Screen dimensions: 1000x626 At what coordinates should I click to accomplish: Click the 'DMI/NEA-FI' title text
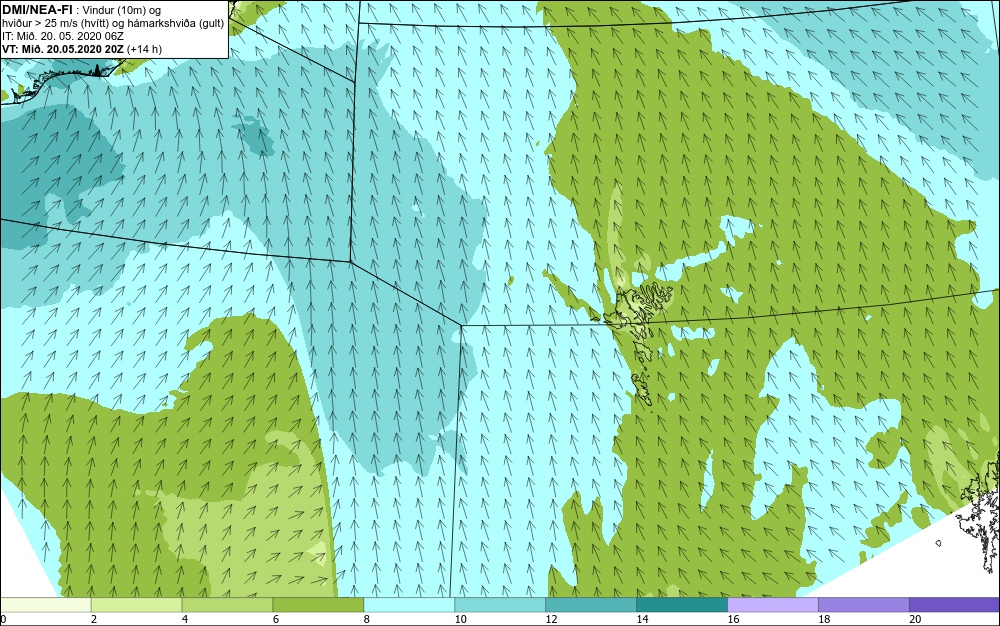coord(37,9)
